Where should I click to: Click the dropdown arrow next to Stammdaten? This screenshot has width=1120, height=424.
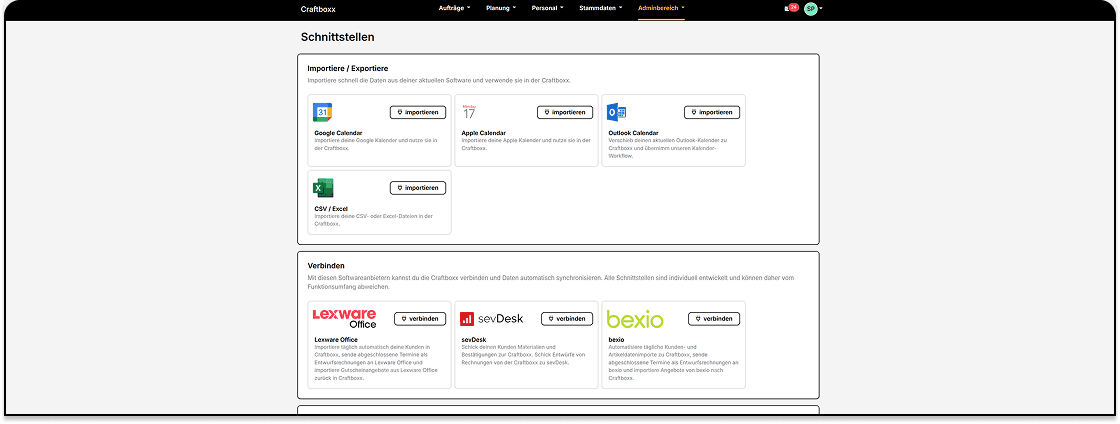pos(620,9)
